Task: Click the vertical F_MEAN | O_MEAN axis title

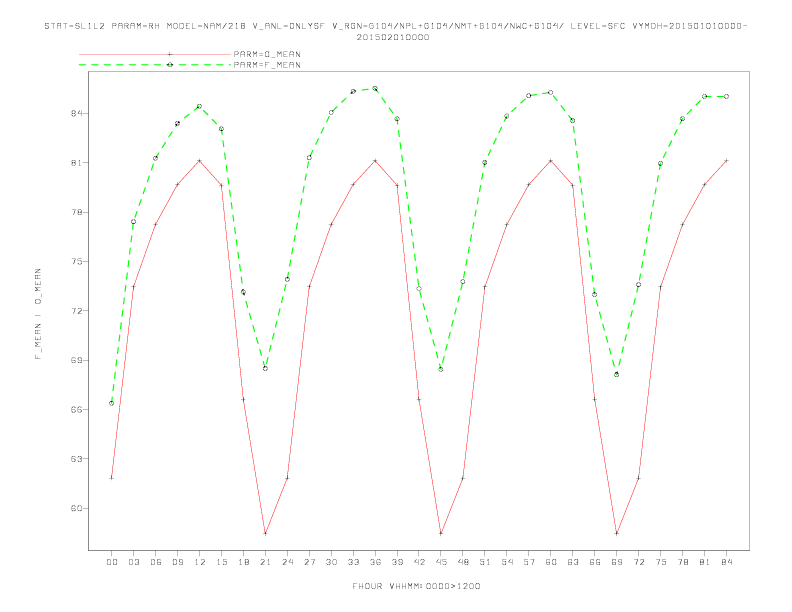Action: [x=38, y=314]
